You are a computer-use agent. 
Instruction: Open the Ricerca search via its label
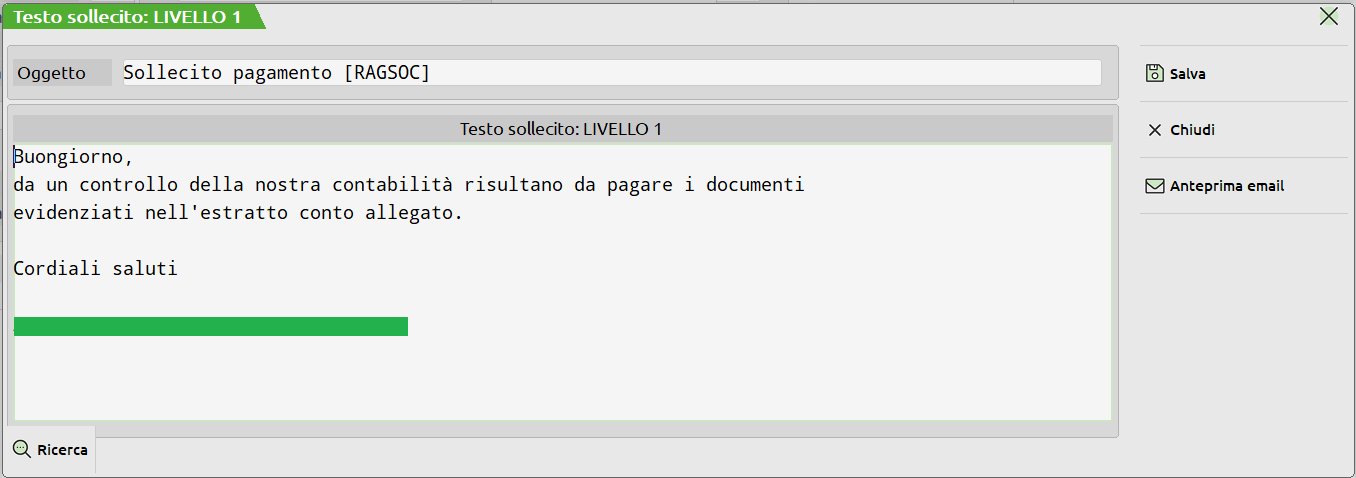pos(62,450)
